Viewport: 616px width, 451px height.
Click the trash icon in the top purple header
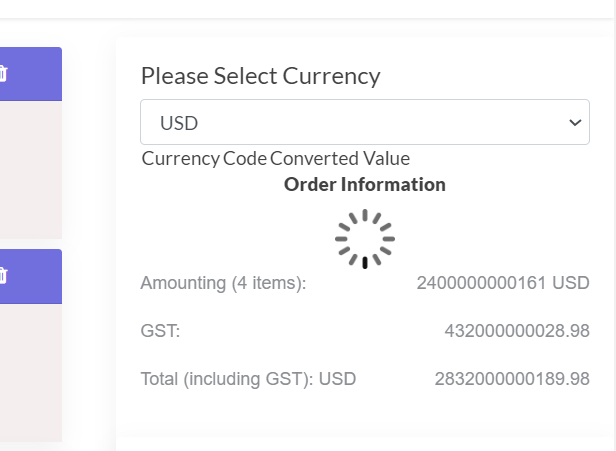pyautogui.click(x=4, y=73)
